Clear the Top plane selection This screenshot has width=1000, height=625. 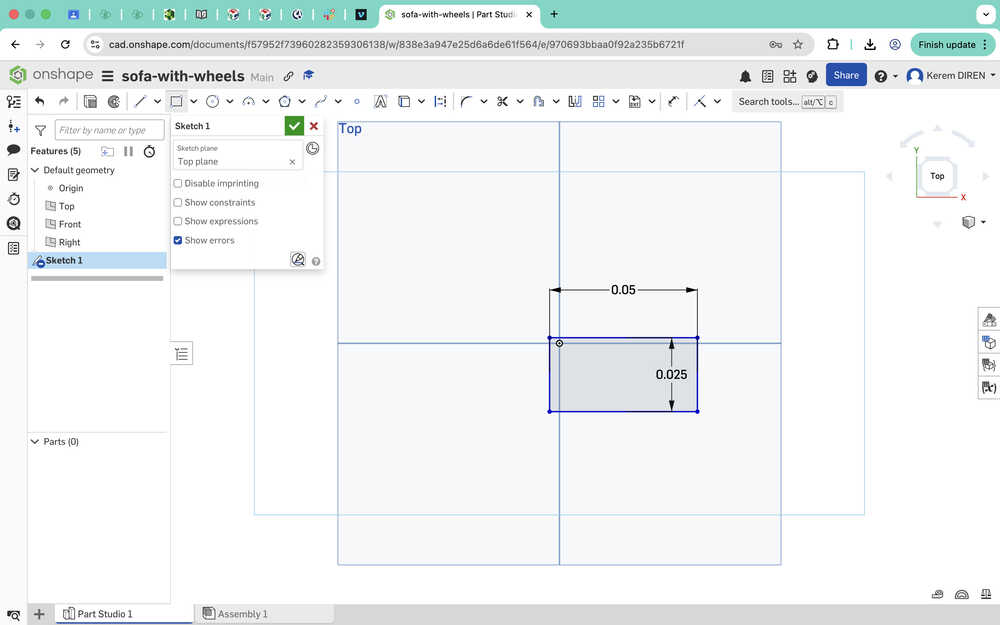[292, 162]
